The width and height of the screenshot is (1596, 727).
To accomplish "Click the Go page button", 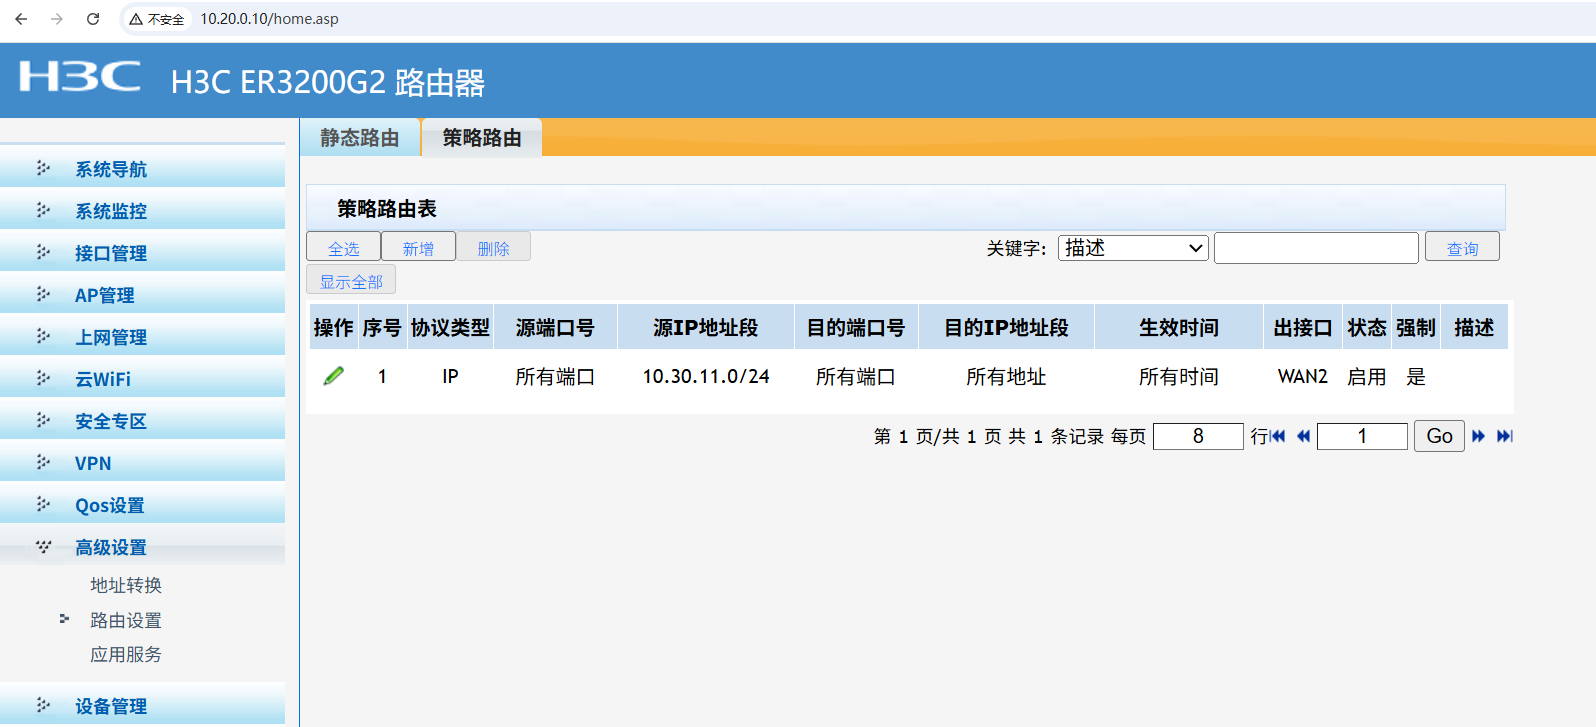I will click(1439, 436).
